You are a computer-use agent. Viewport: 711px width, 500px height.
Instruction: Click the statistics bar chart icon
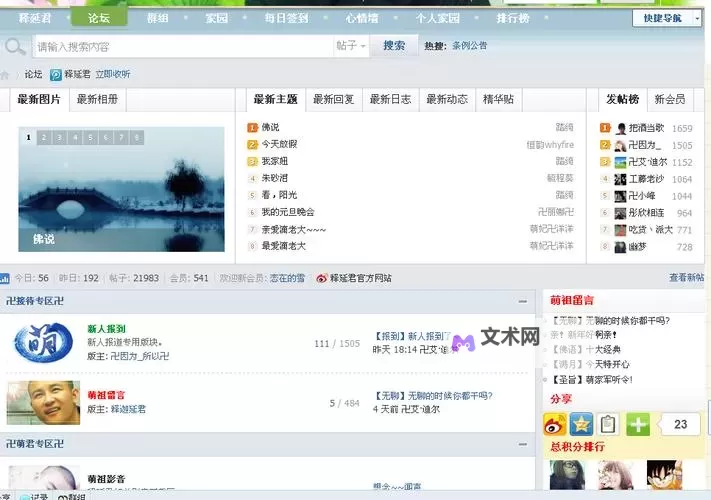(x=5, y=278)
